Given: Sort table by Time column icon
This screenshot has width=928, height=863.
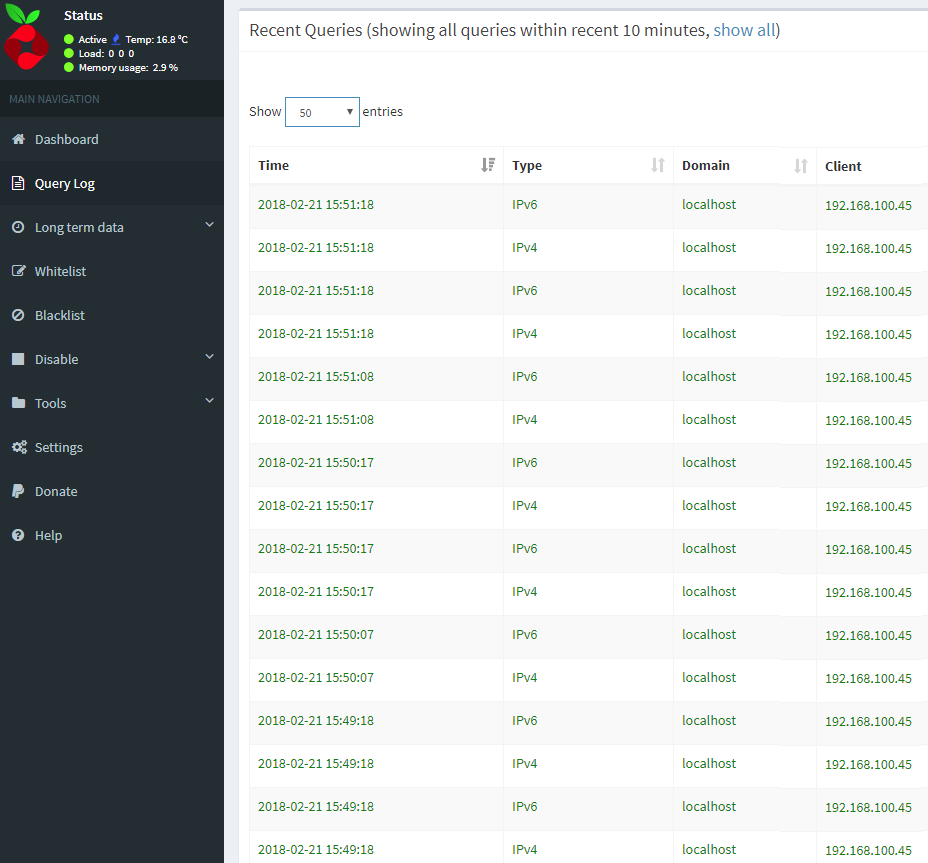Looking at the screenshot, I should [488, 166].
